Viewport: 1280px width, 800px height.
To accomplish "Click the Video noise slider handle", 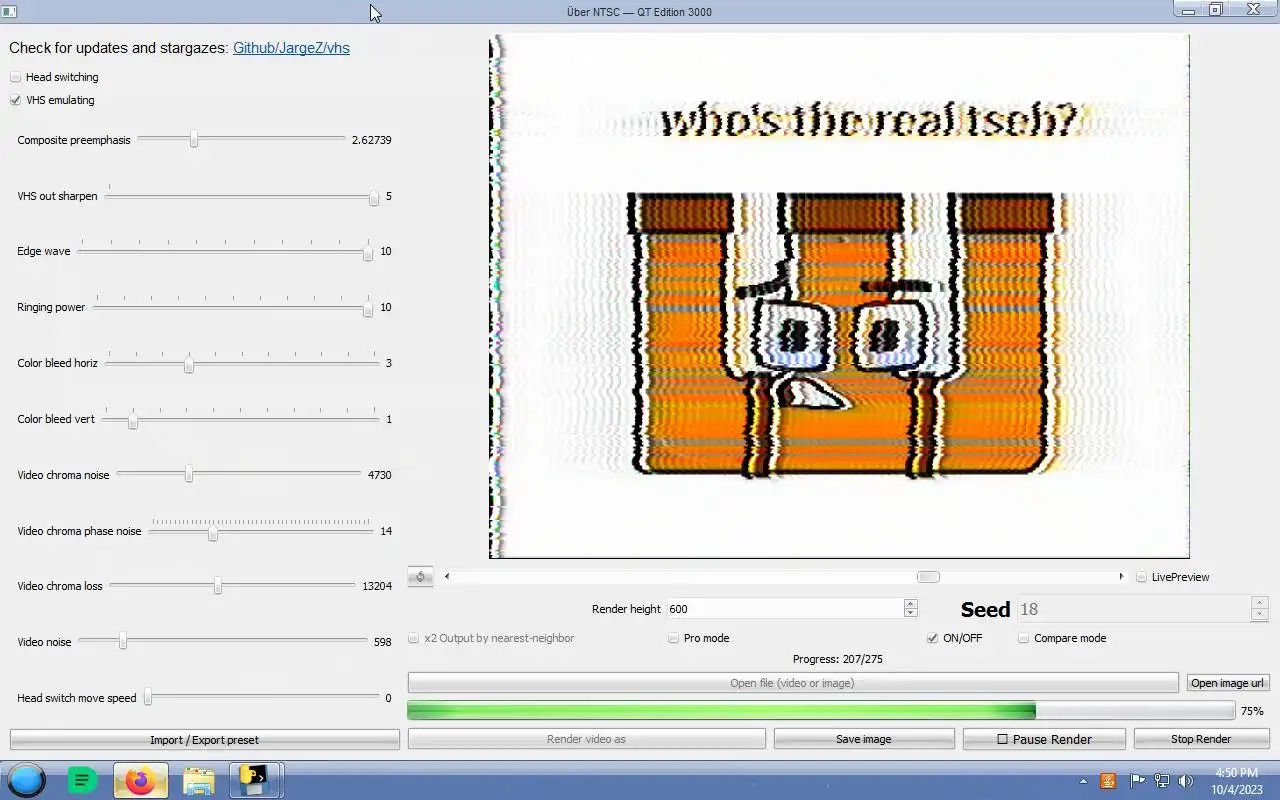I will (123, 641).
